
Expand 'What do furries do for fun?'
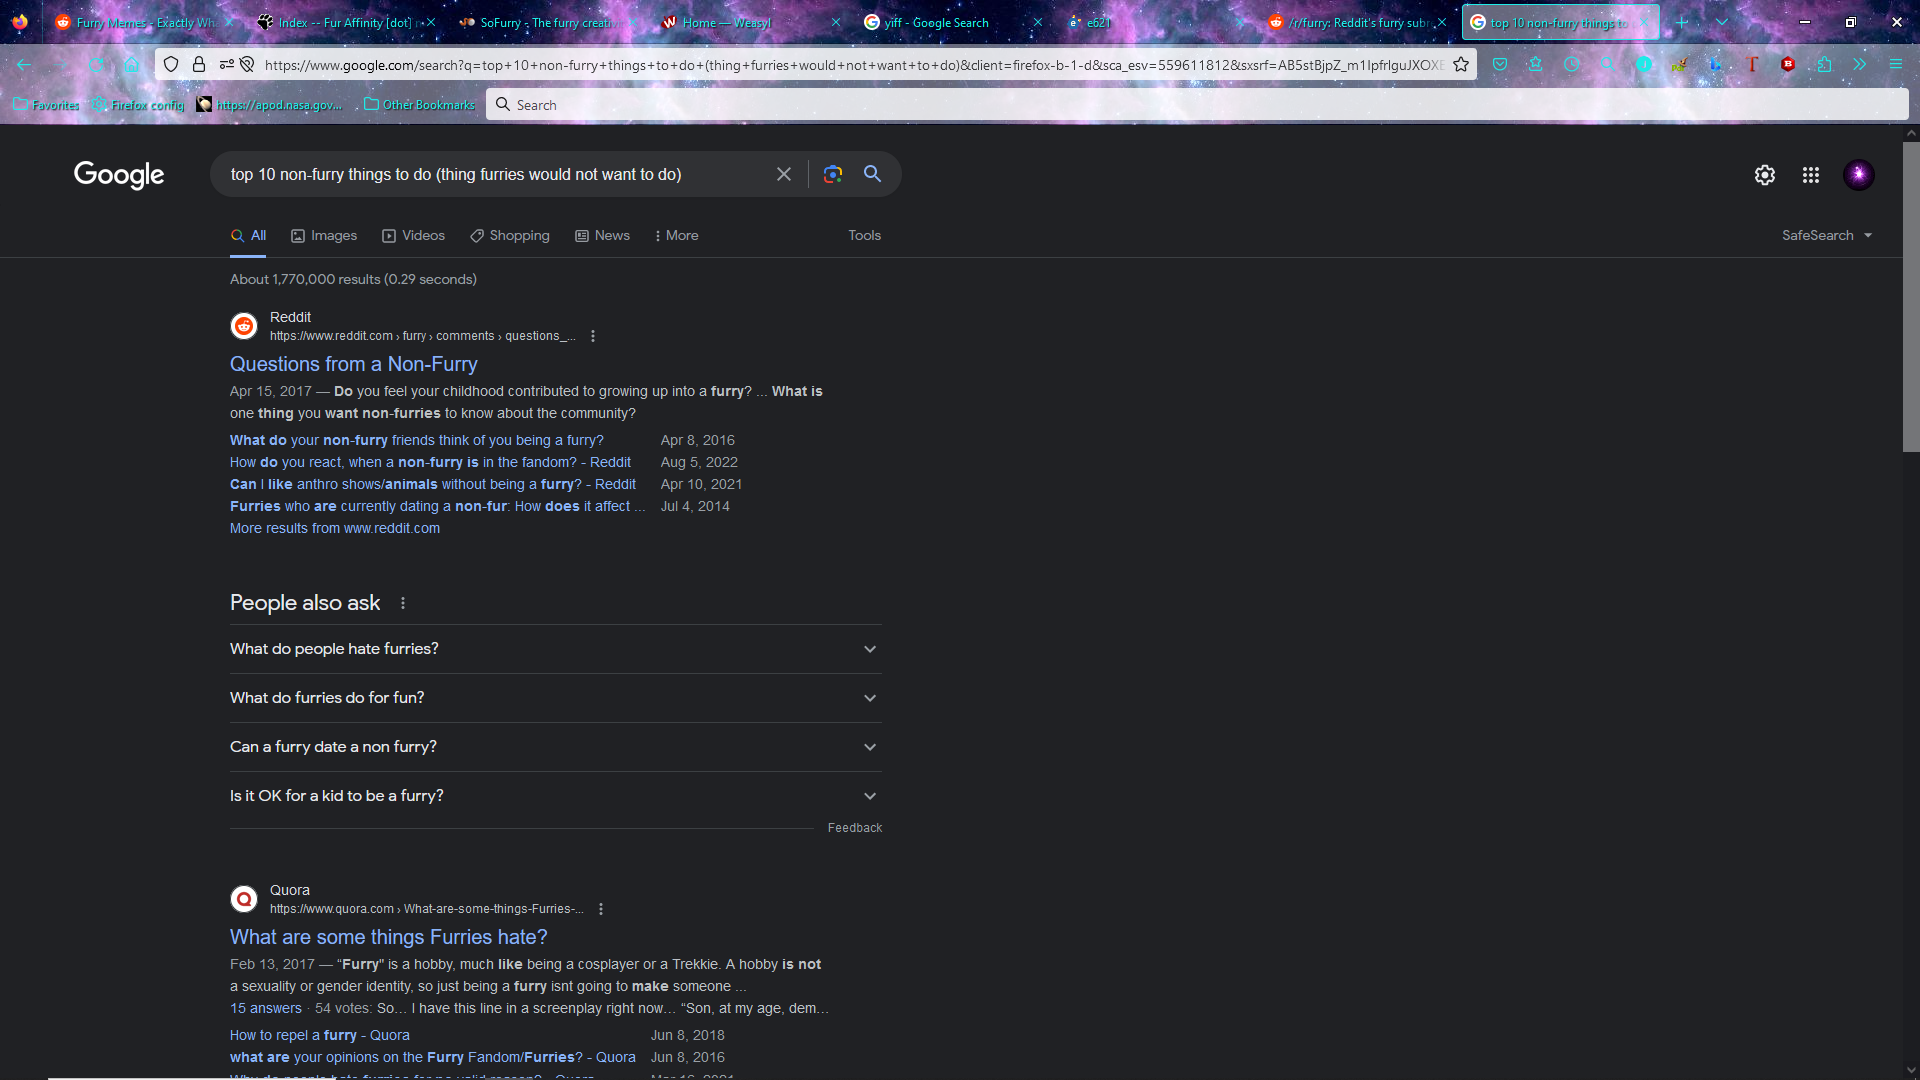(556, 698)
